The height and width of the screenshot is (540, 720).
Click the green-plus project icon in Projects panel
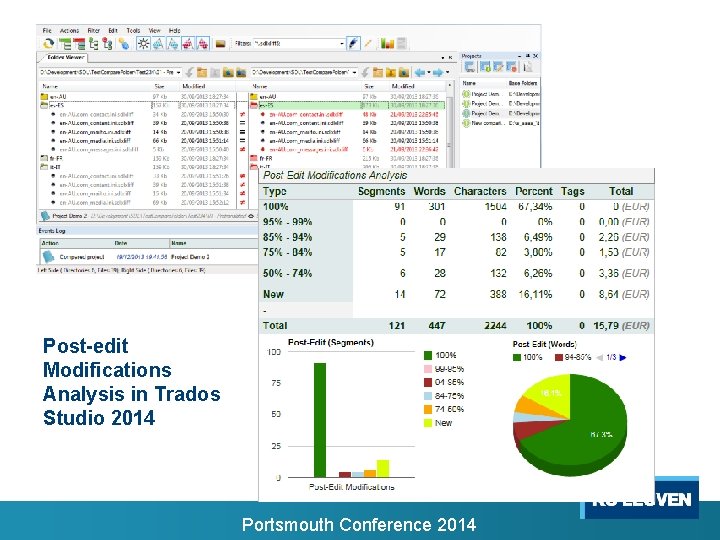point(485,67)
